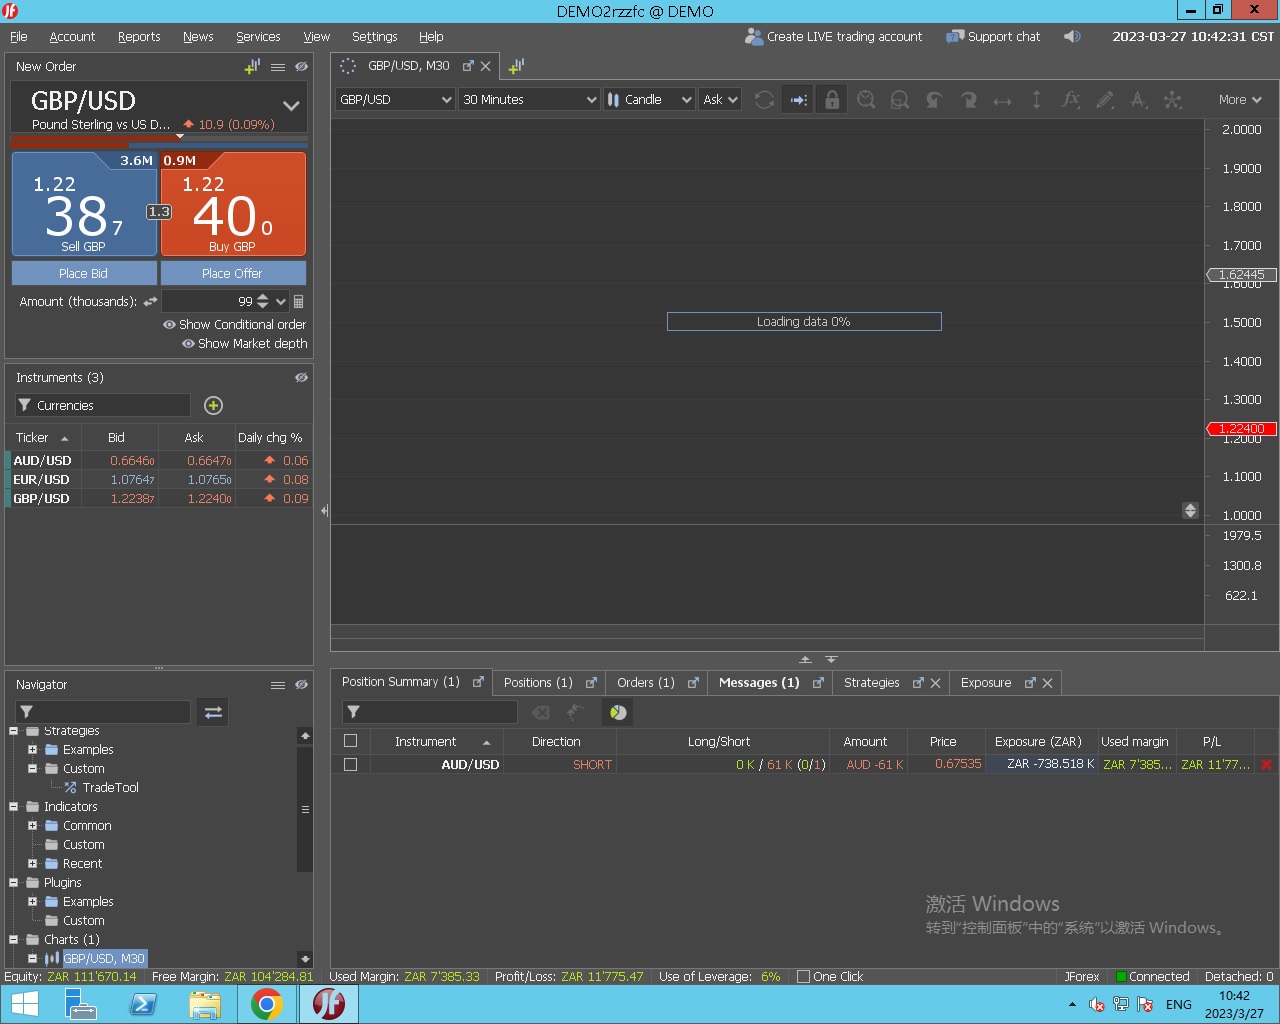This screenshot has height=1024, width=1280.
Task: Click the pattern nodes tool icon
Action: click(x=1173, y=100)
